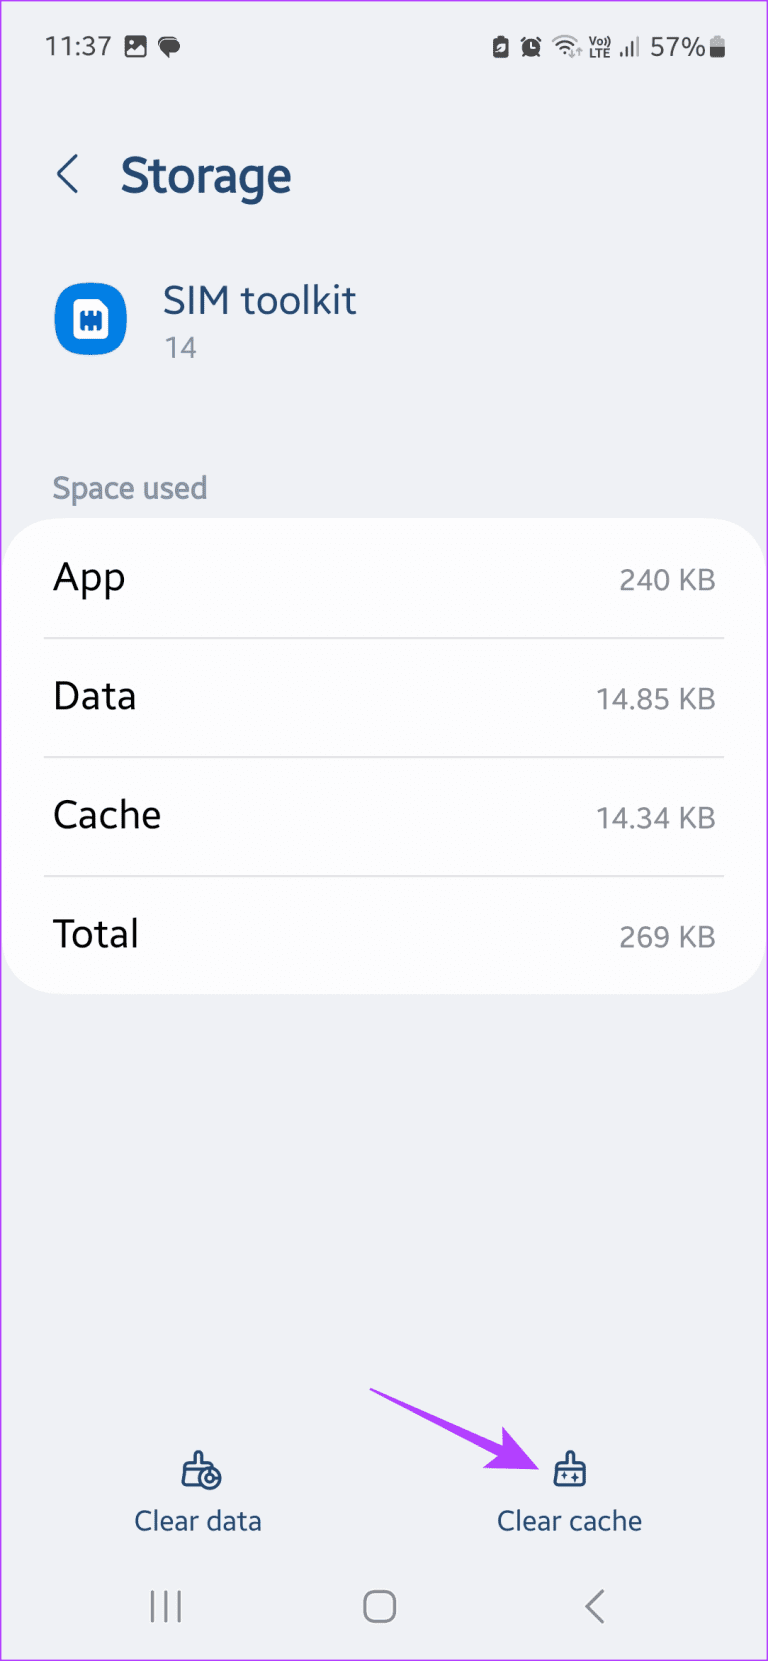Open recent apps from navigation bar
768x1661 pixels.
point(166,1607)
